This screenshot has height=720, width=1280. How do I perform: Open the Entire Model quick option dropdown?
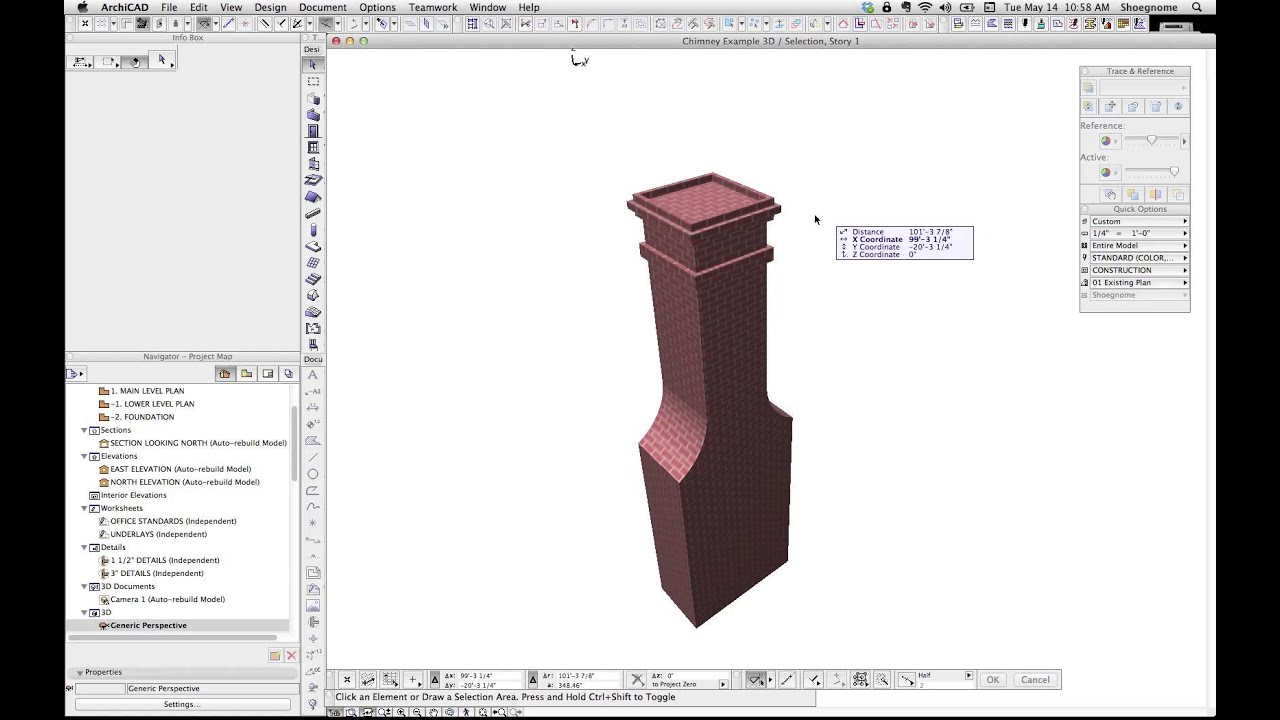1139,245
